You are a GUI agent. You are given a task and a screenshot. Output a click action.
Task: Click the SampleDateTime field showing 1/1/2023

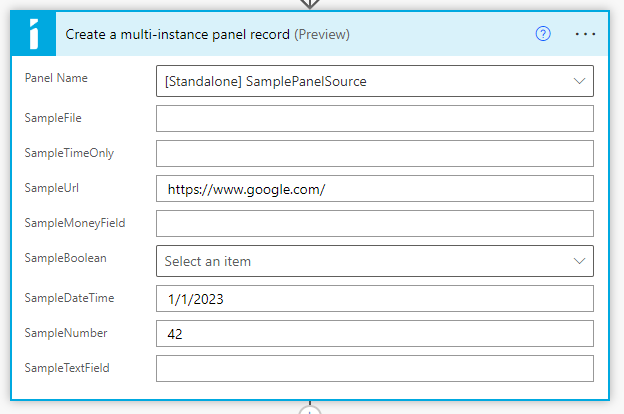tap(375, 299)
